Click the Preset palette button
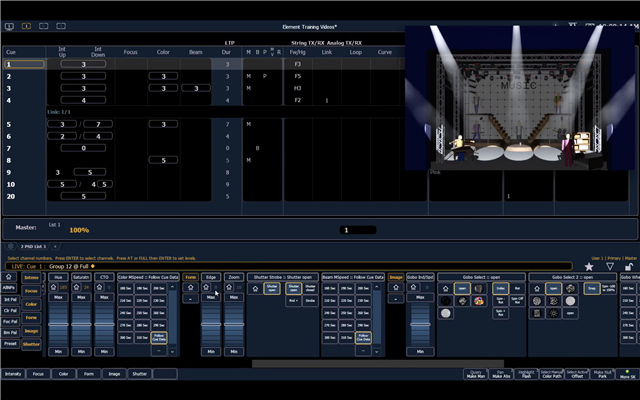Screen dimensions: 640x400 pyautogui.click(x=10, y=344)
